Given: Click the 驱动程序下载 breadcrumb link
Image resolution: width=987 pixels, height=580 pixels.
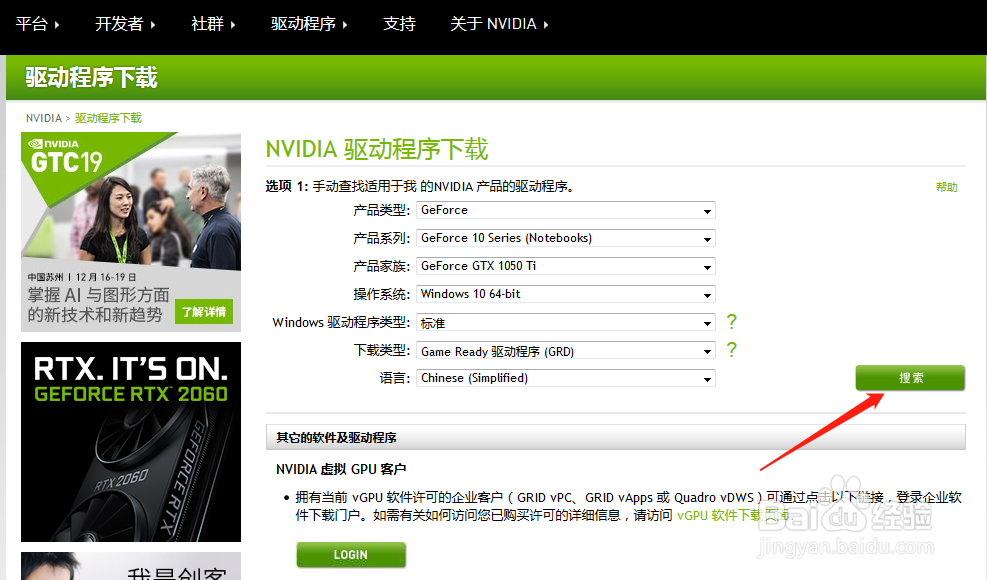Looking at the screenshot, I should (108, 118).
